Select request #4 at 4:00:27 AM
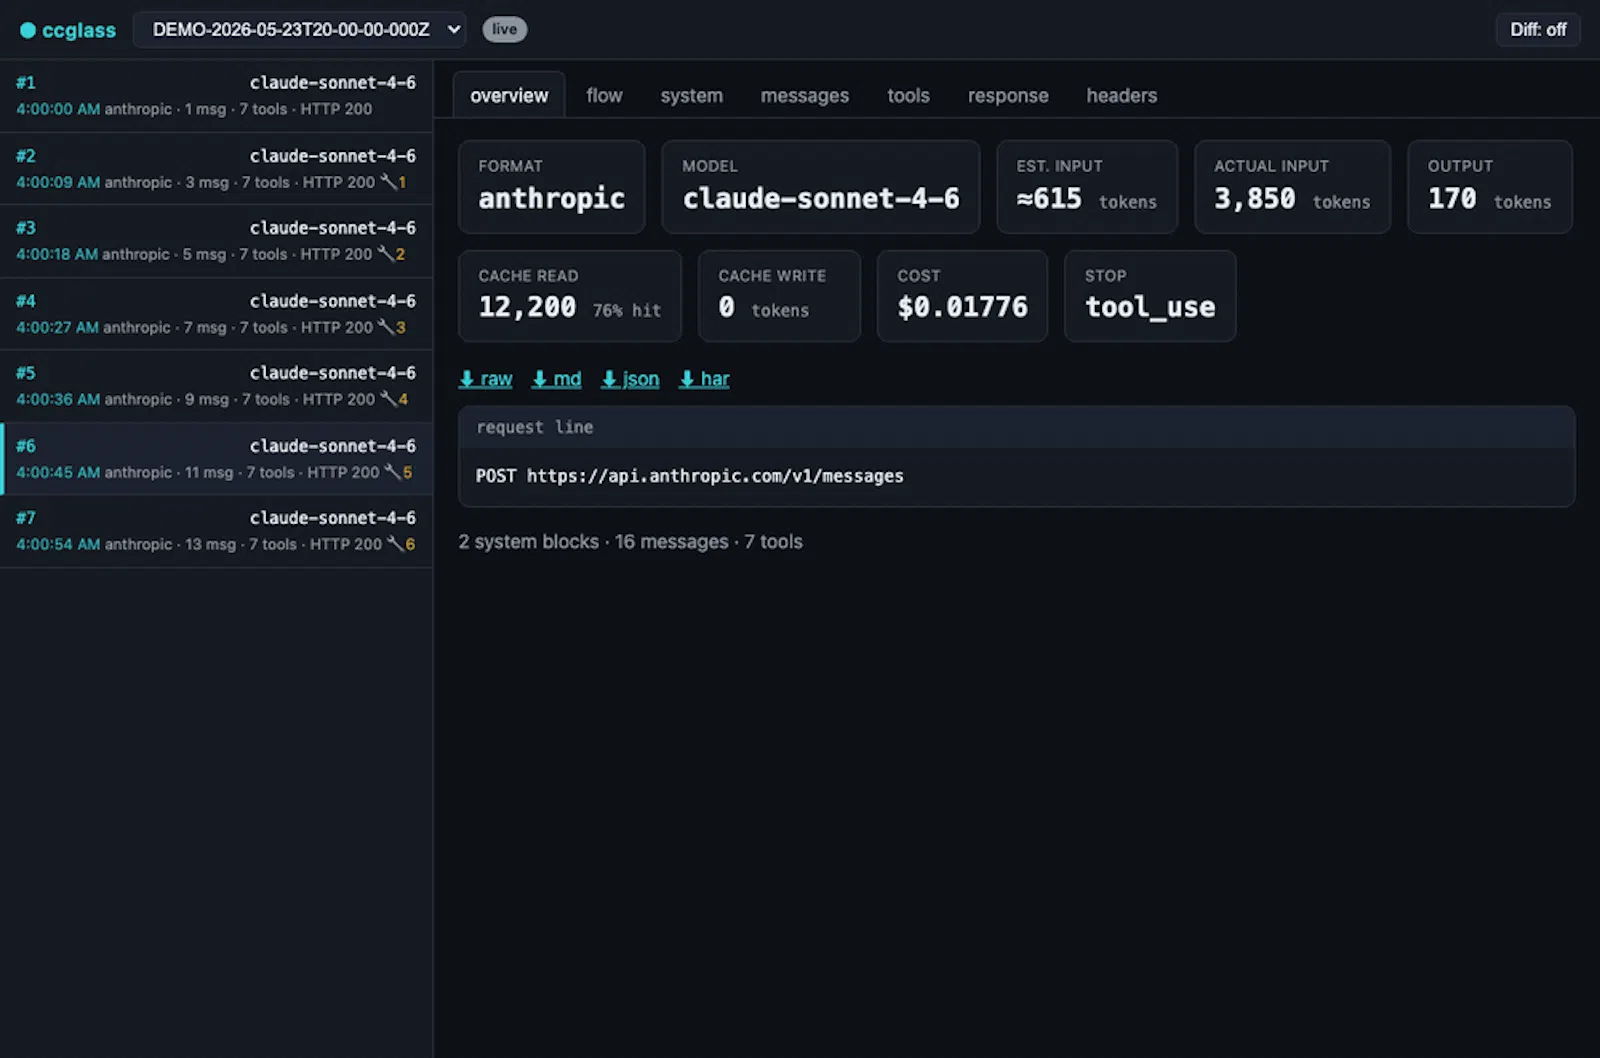This screenshot has height=1058, width=1600. coord(216,314)
